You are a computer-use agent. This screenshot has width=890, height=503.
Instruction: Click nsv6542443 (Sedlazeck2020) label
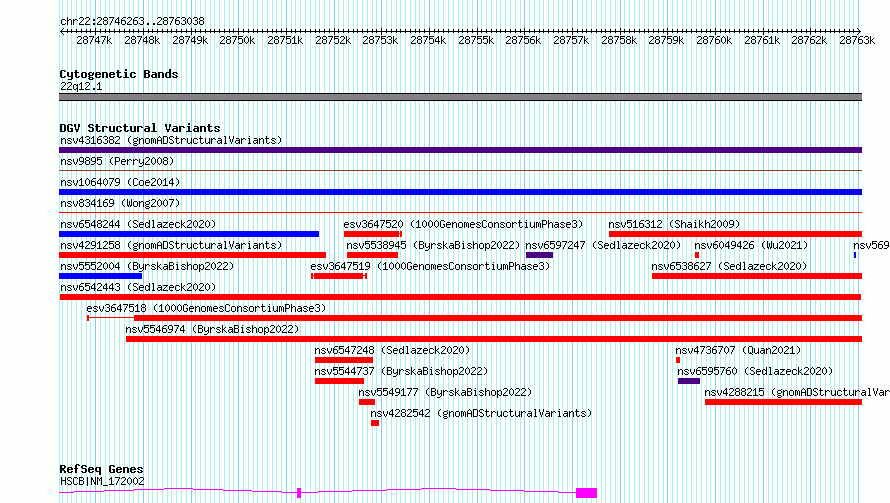(x=138, y=287)
